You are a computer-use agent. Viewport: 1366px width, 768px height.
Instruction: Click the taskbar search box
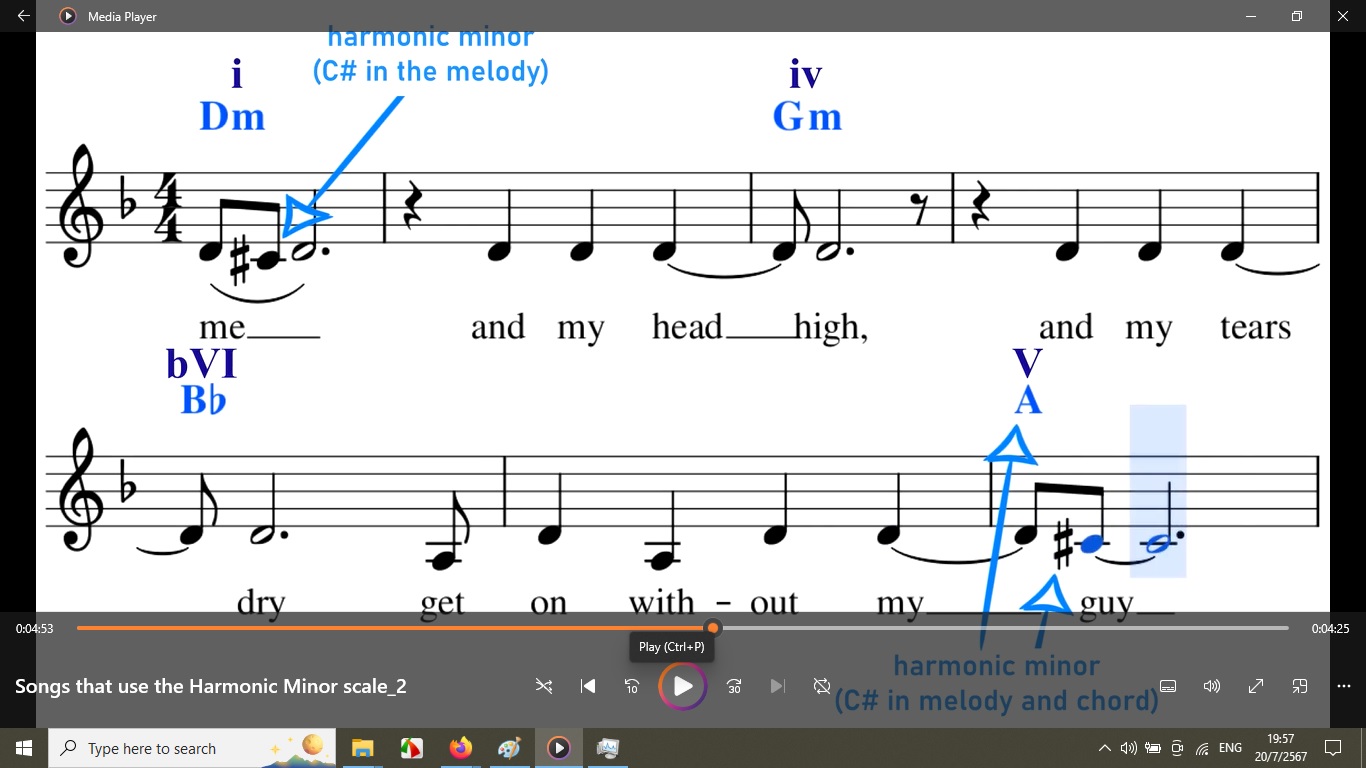point(193,748)
